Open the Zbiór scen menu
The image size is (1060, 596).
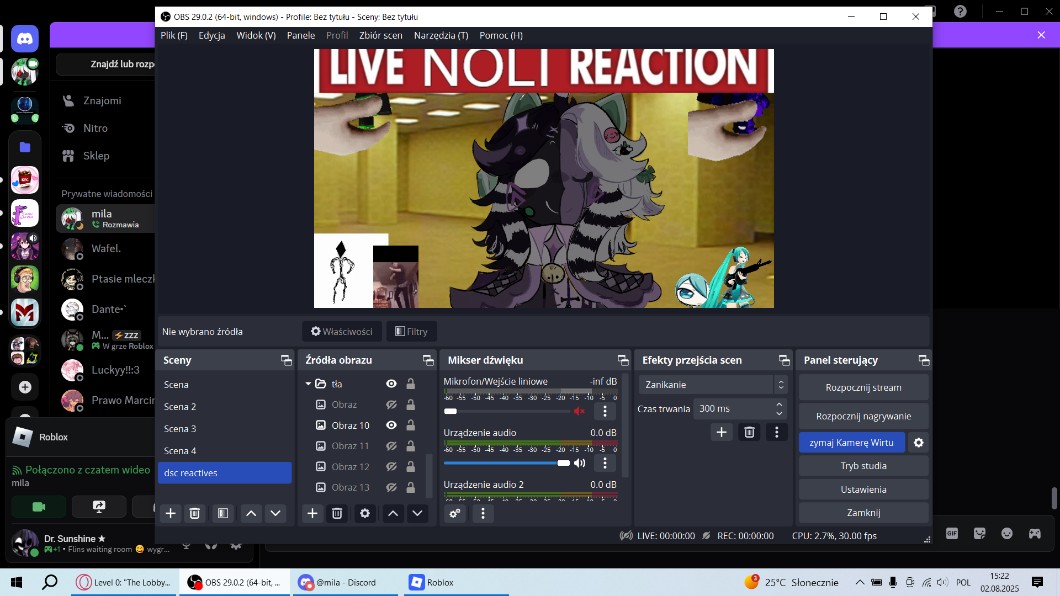coord(380,35)
